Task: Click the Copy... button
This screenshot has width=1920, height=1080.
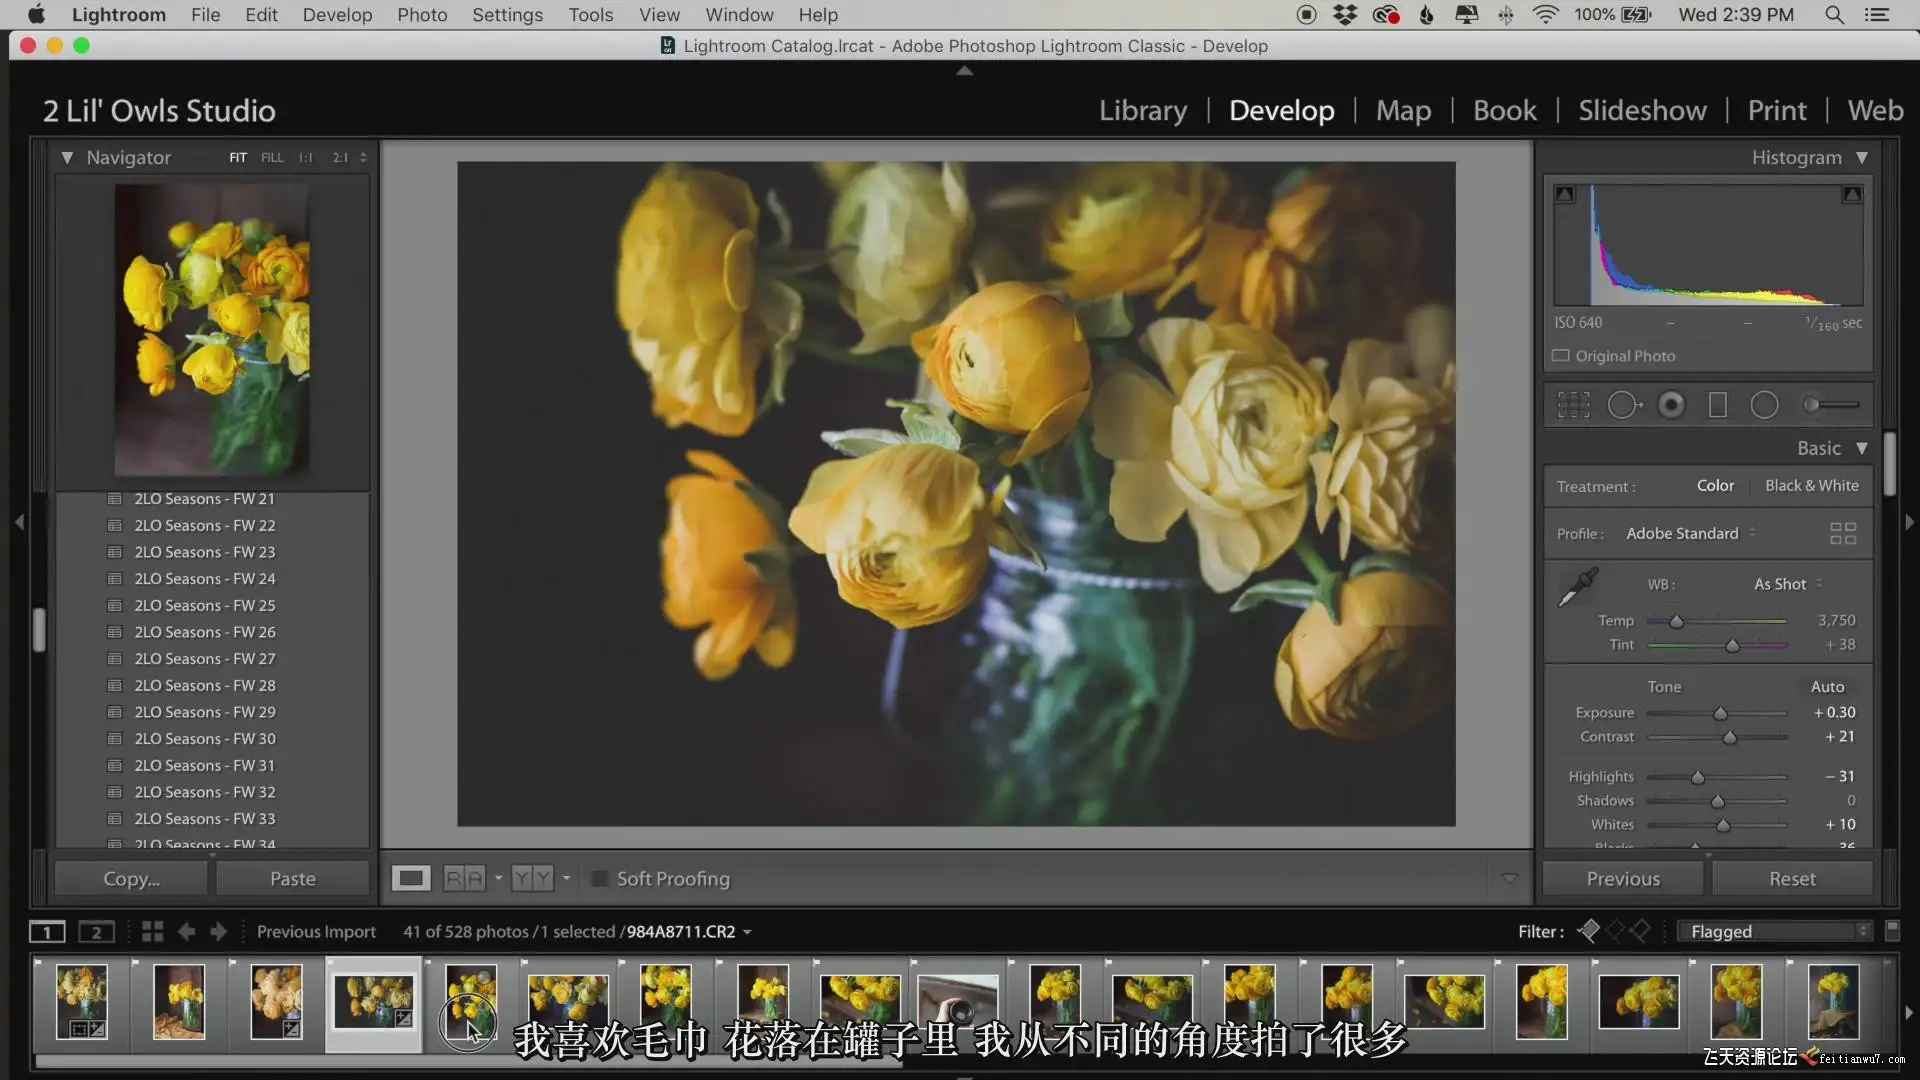Action: [x=131, y=879]
